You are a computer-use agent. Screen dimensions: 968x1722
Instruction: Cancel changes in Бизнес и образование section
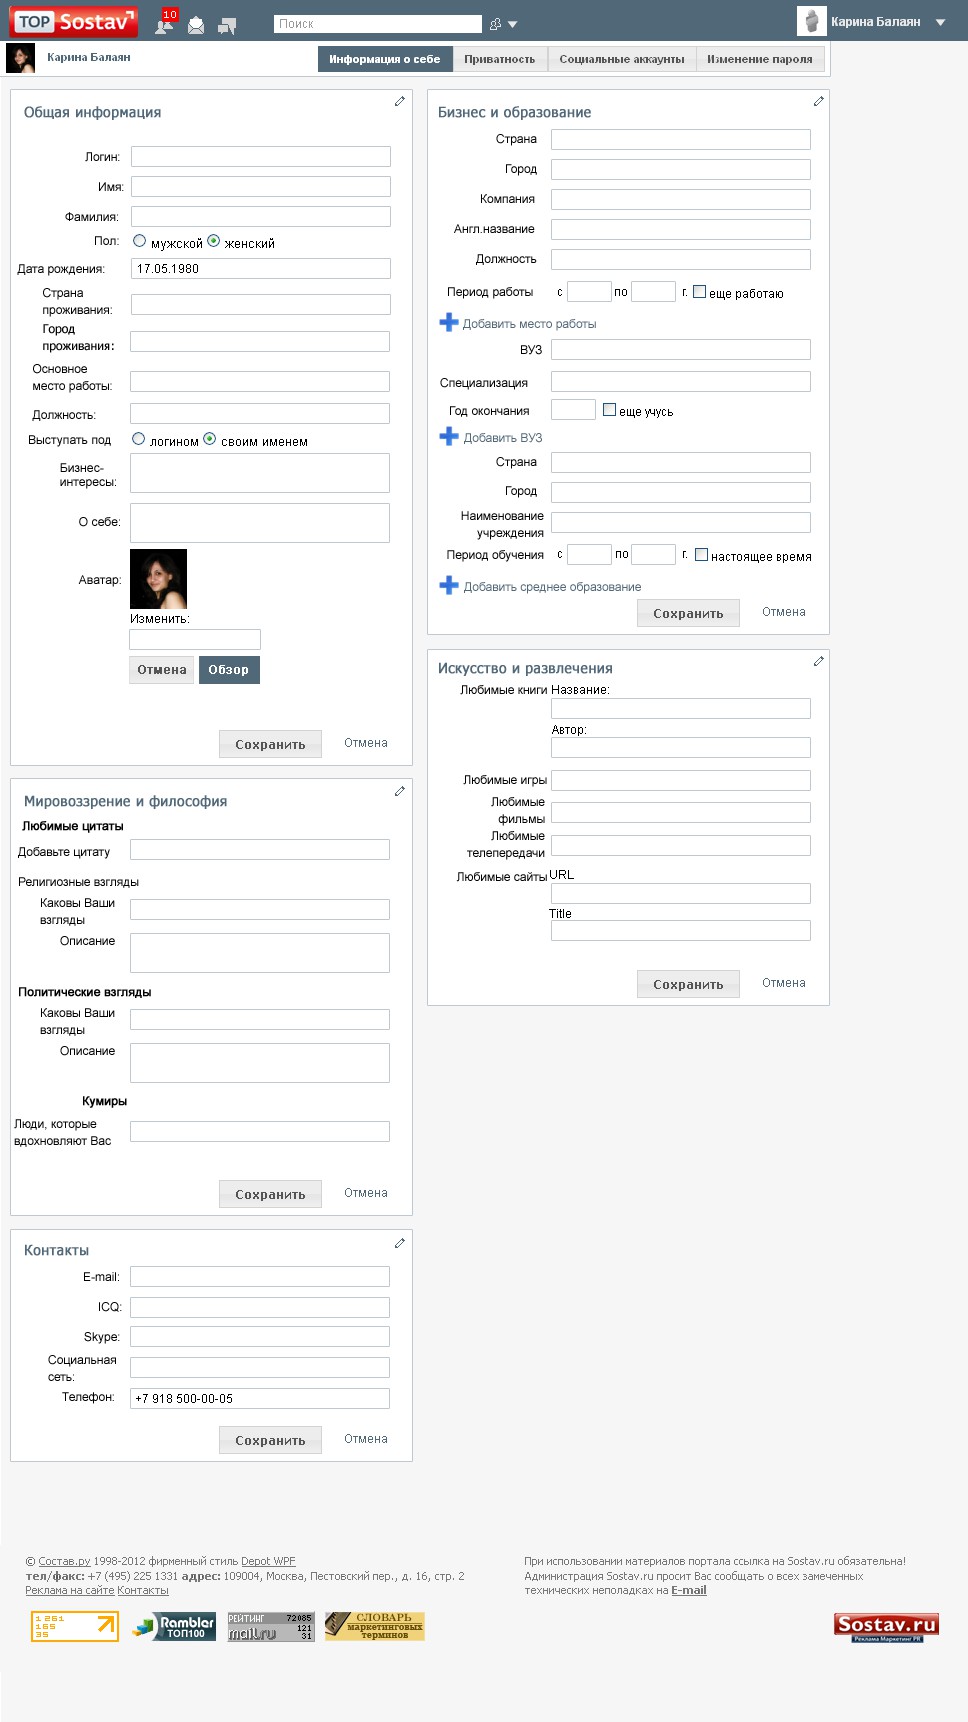[784, 612]
